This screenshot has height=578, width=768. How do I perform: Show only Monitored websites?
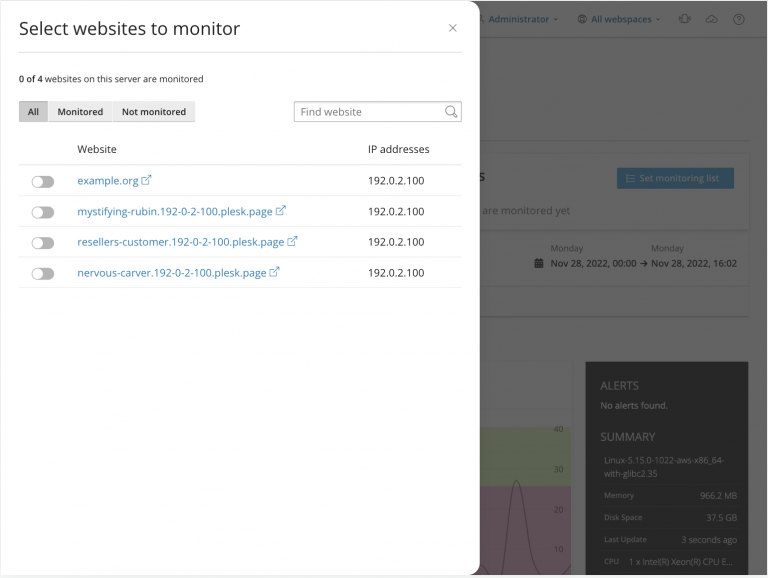tap(80, 112)
